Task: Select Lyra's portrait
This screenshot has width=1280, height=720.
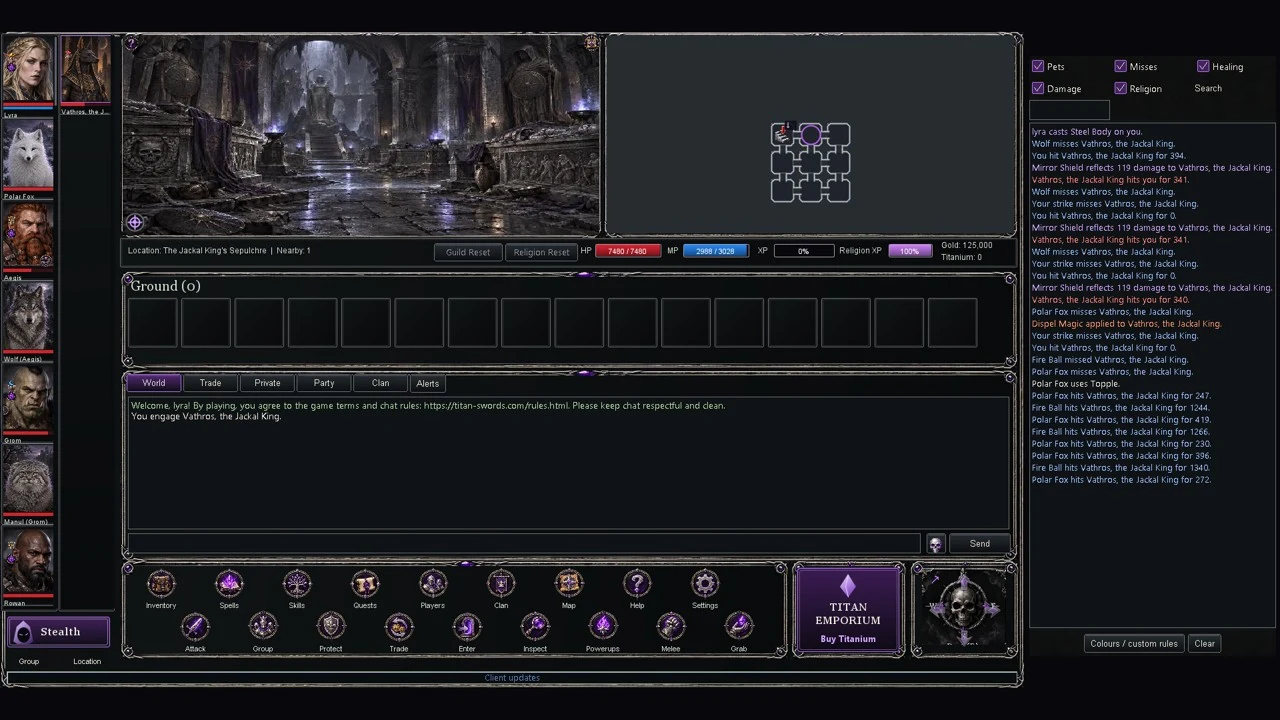Action: [28, 70]
